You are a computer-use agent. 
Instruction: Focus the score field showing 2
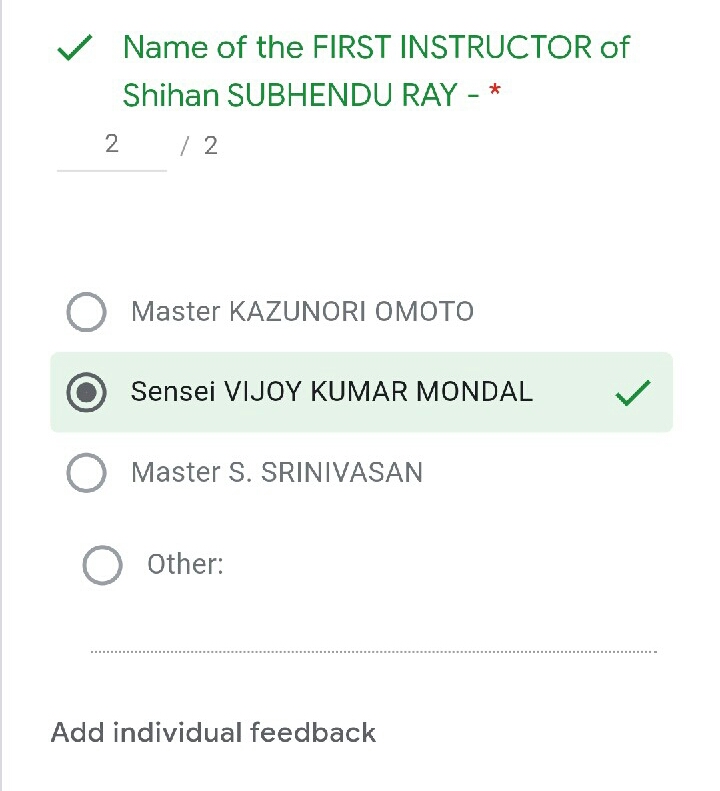(x=111, y=145)
